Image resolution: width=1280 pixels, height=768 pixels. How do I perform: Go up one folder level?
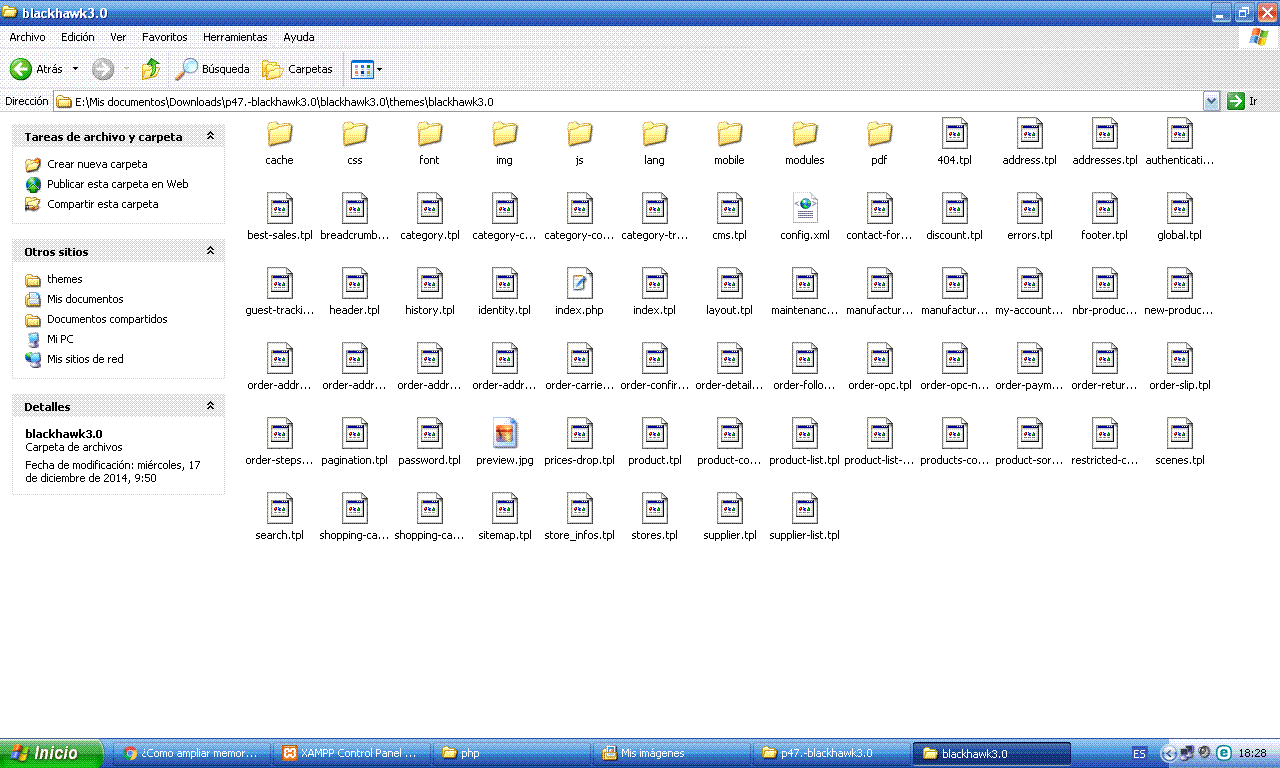pyautogui.click(x=151, y=69)
